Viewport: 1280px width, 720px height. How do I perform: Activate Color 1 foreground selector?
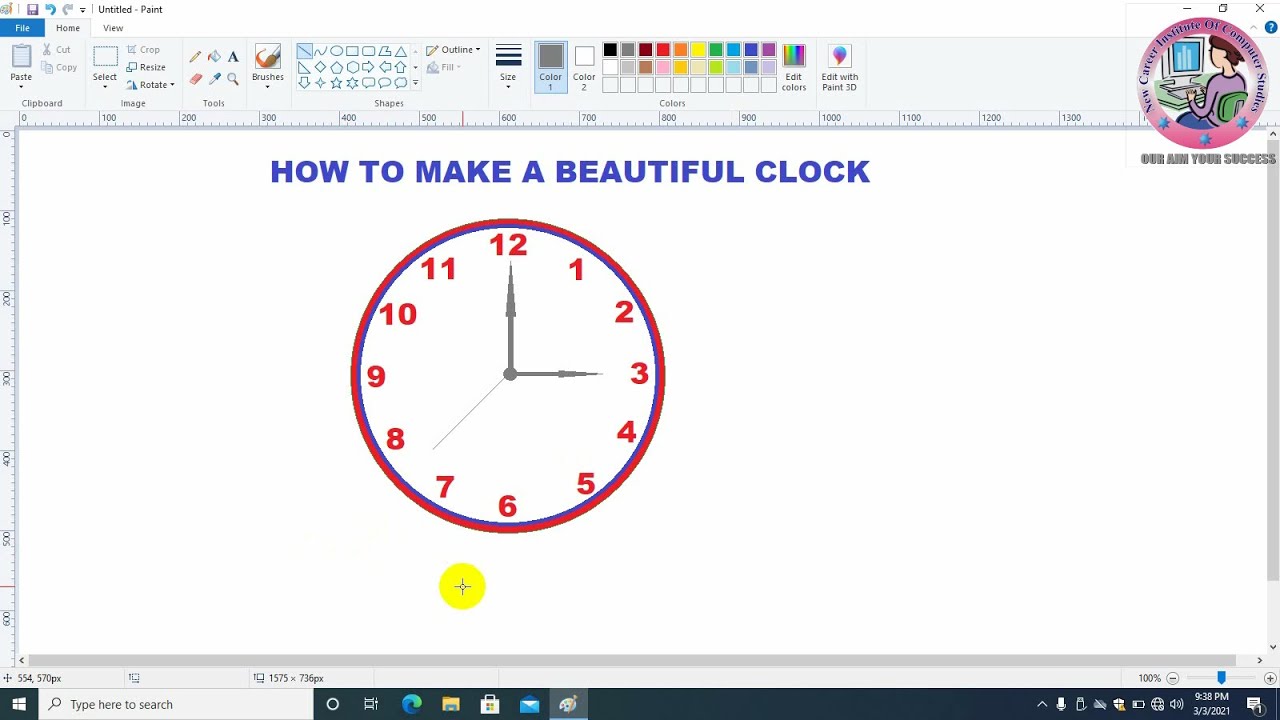pos(551,68)
